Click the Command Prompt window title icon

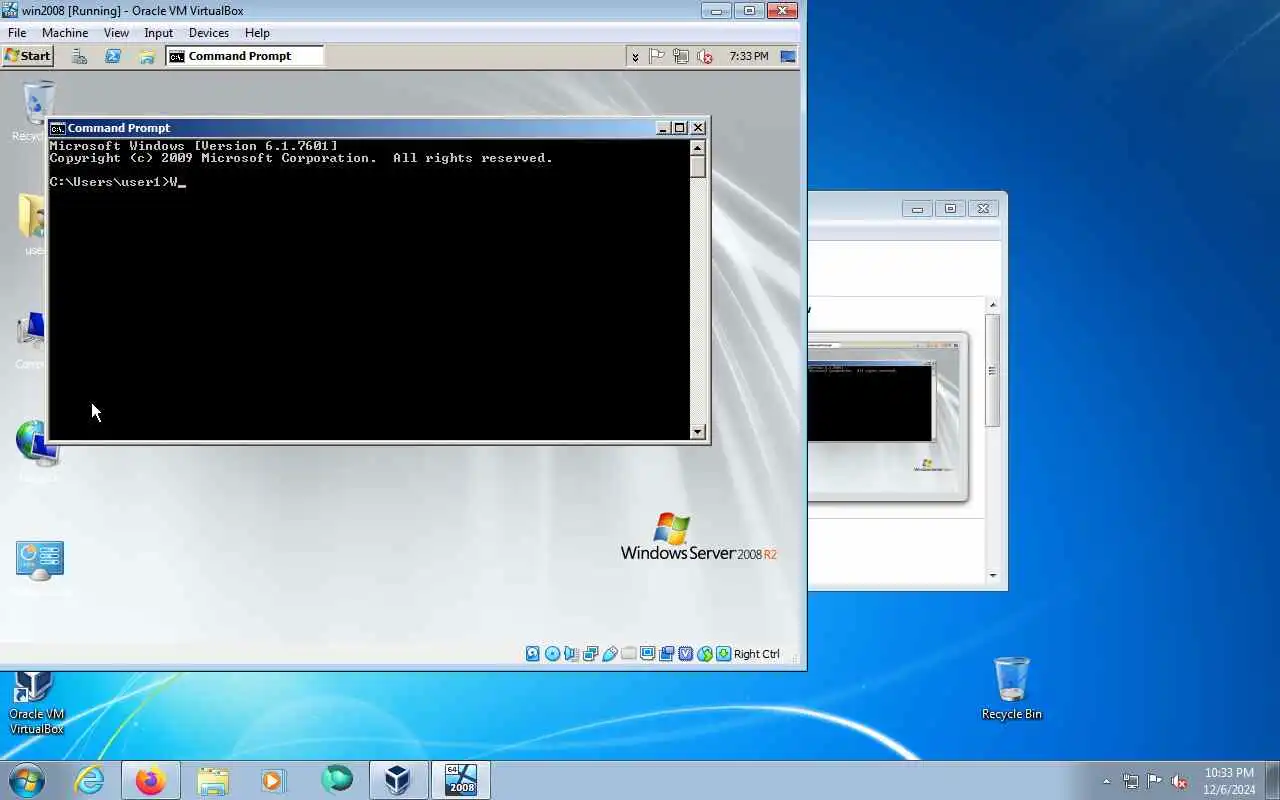click(58, 128)
